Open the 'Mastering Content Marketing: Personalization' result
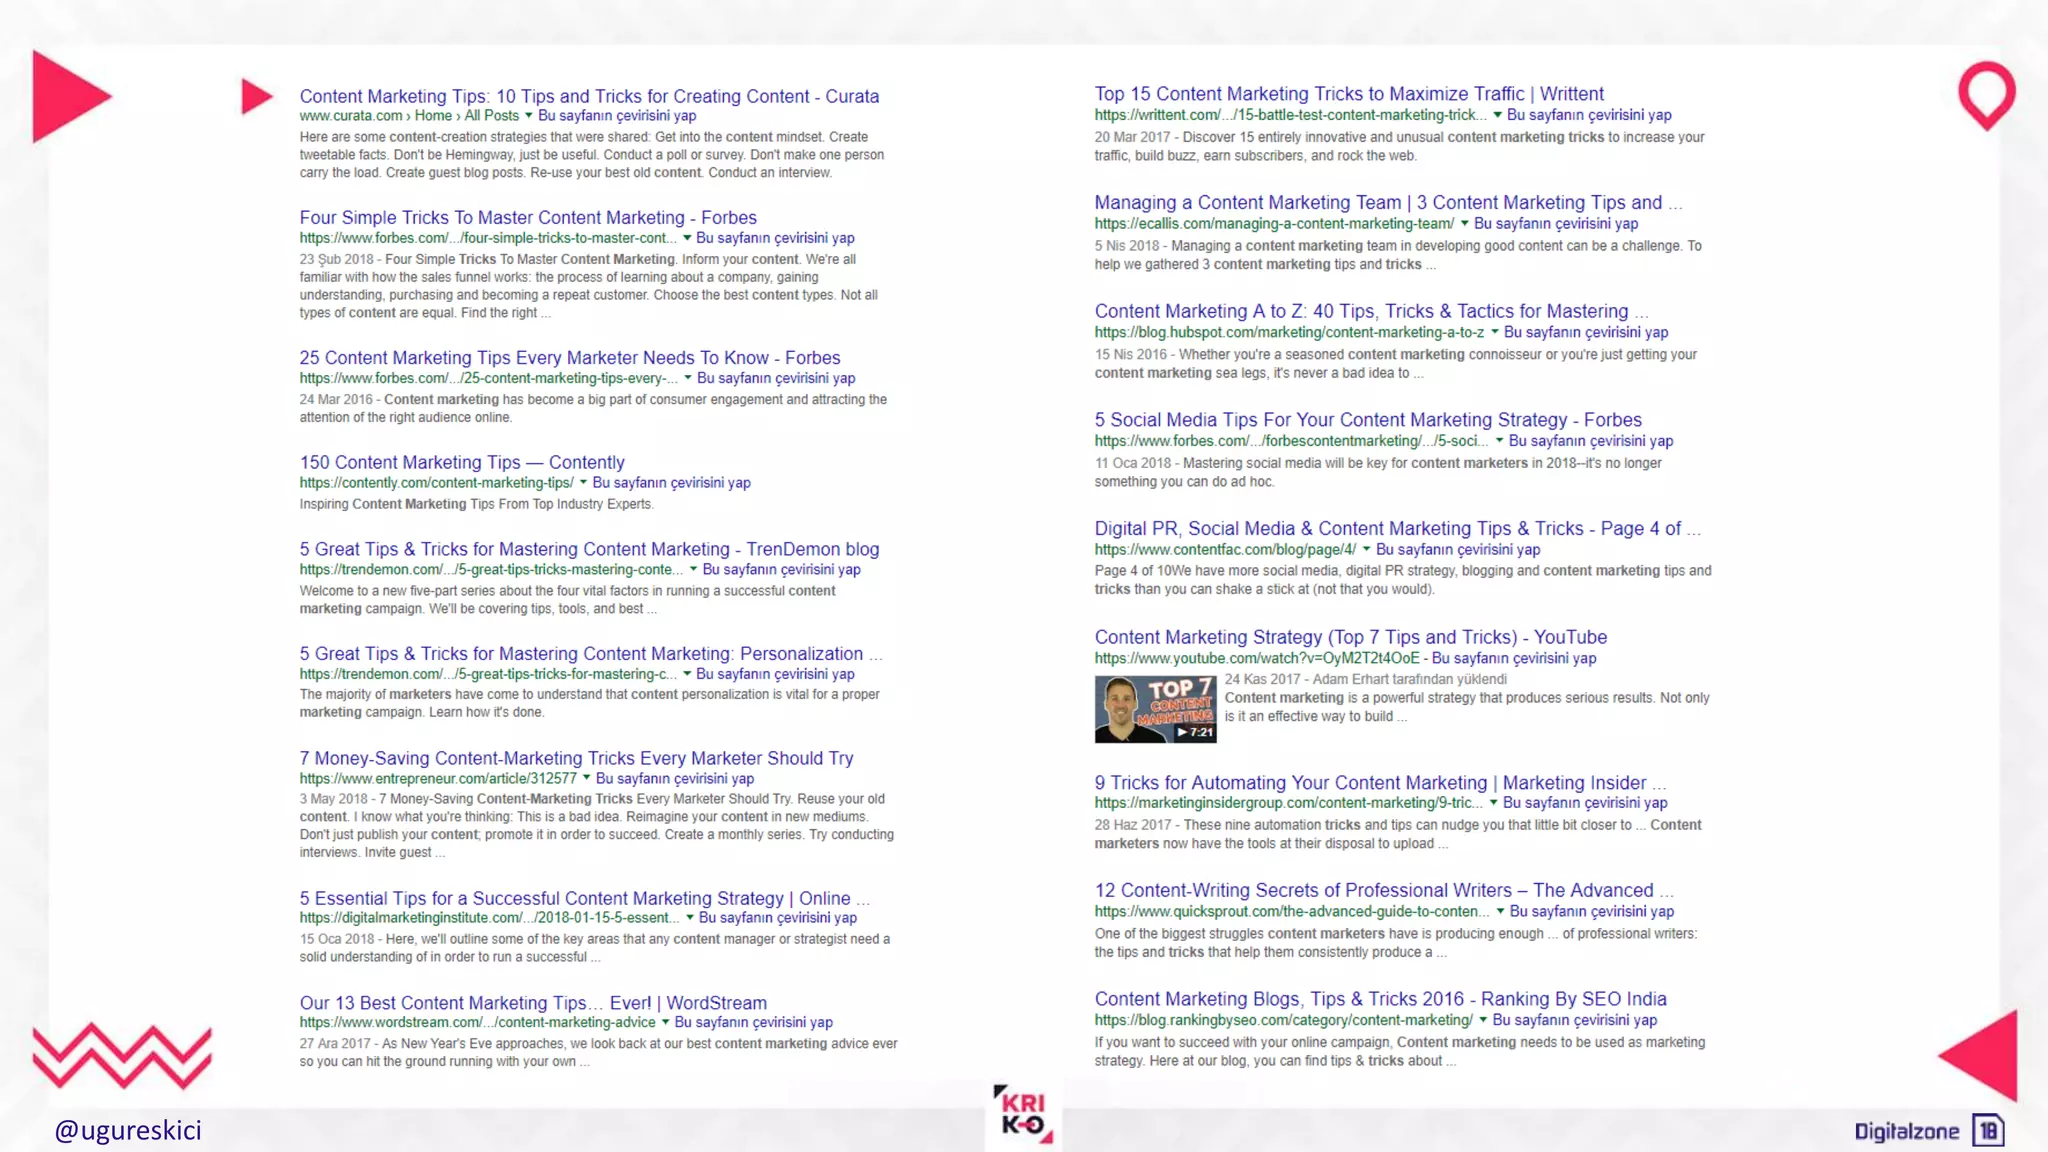The width and height of the screenshot is (2048, 1152). pyautogui.click(x=591, y=653)
